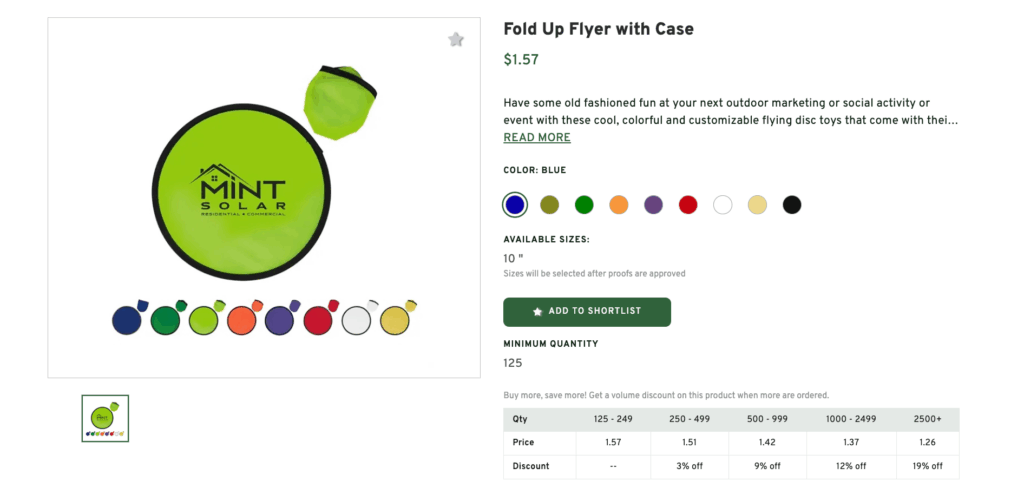Choose the pale yellow color swatch
Screen dimensions: 1024x488
pos(757,205)
